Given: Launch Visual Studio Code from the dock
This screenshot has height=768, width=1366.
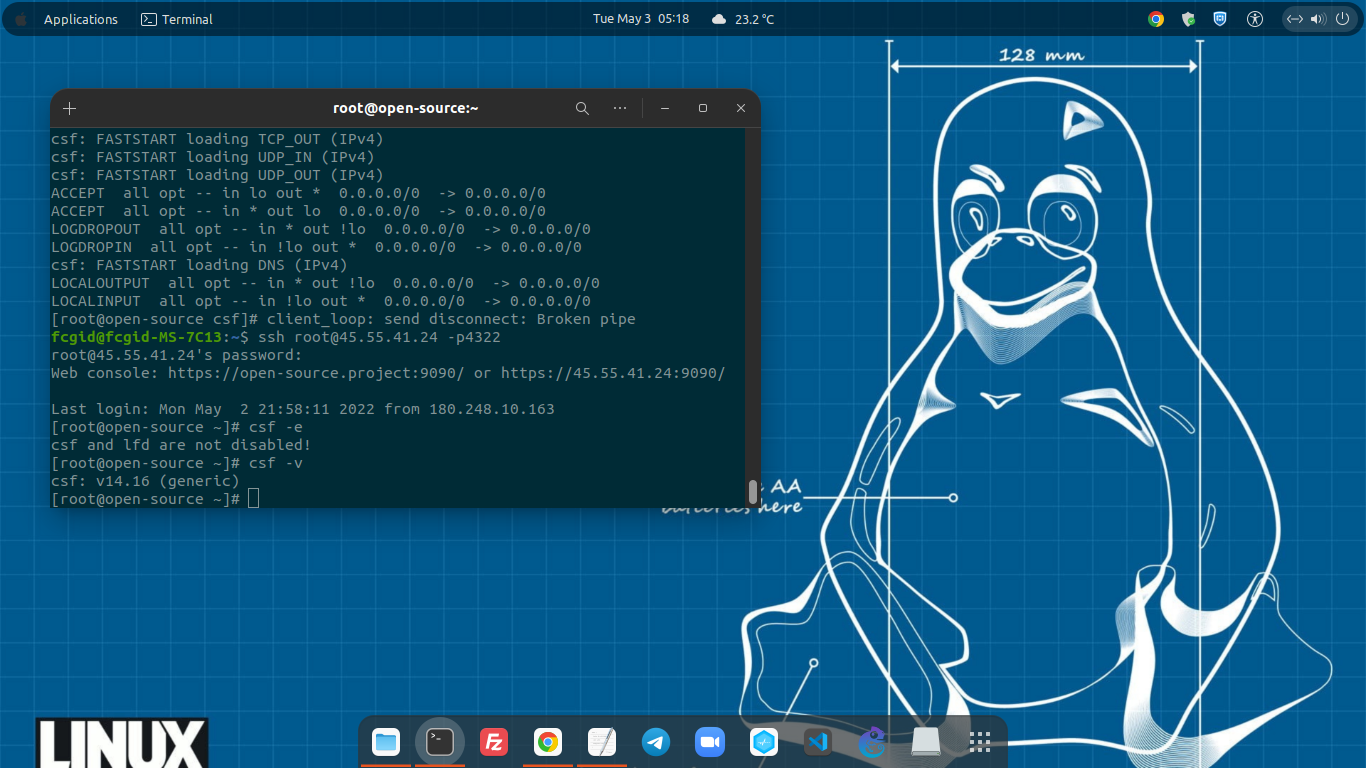Looking at the screenshot, I should pos(818,742).
